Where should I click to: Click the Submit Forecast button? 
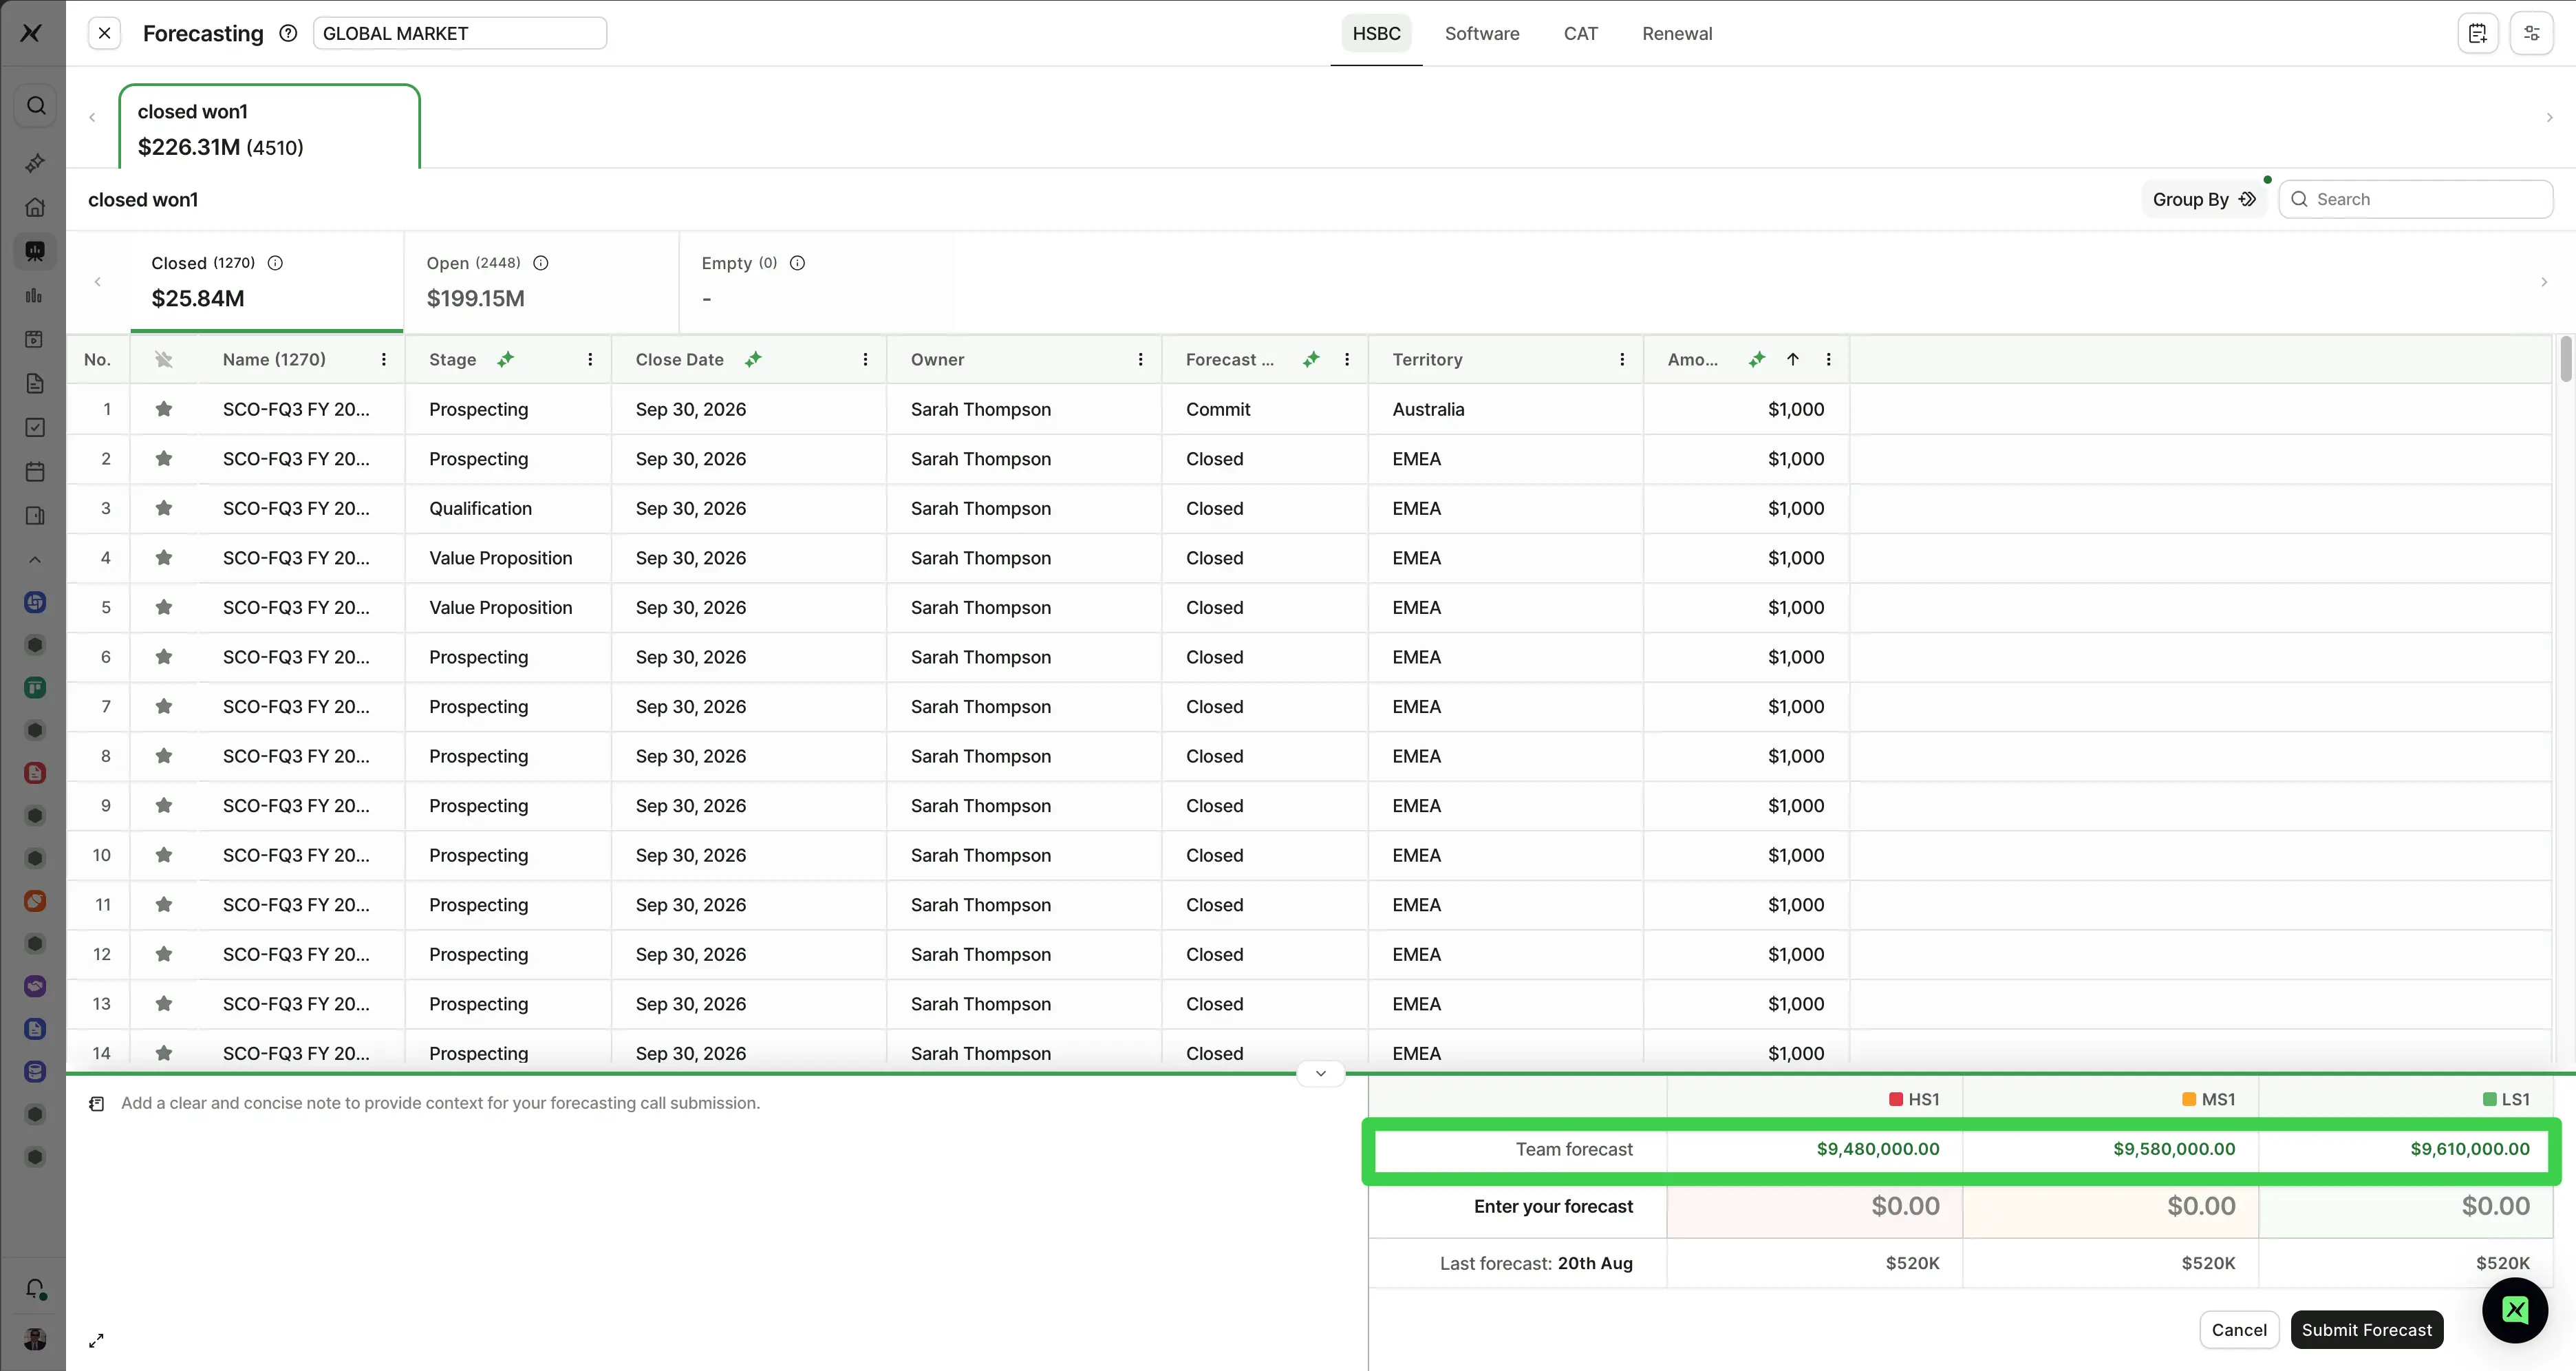[2366, 1329]
